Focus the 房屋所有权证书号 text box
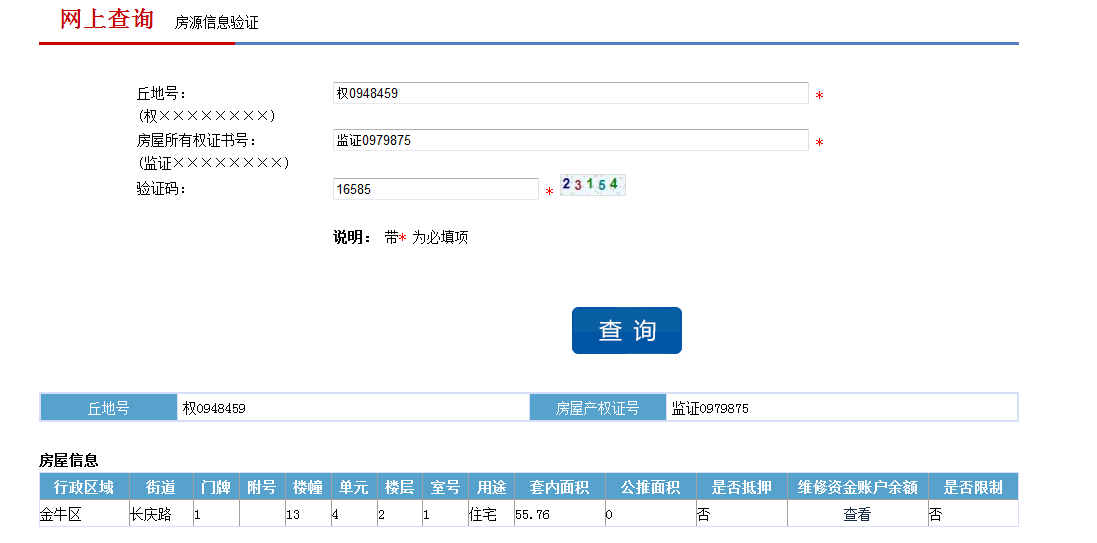 570,140
